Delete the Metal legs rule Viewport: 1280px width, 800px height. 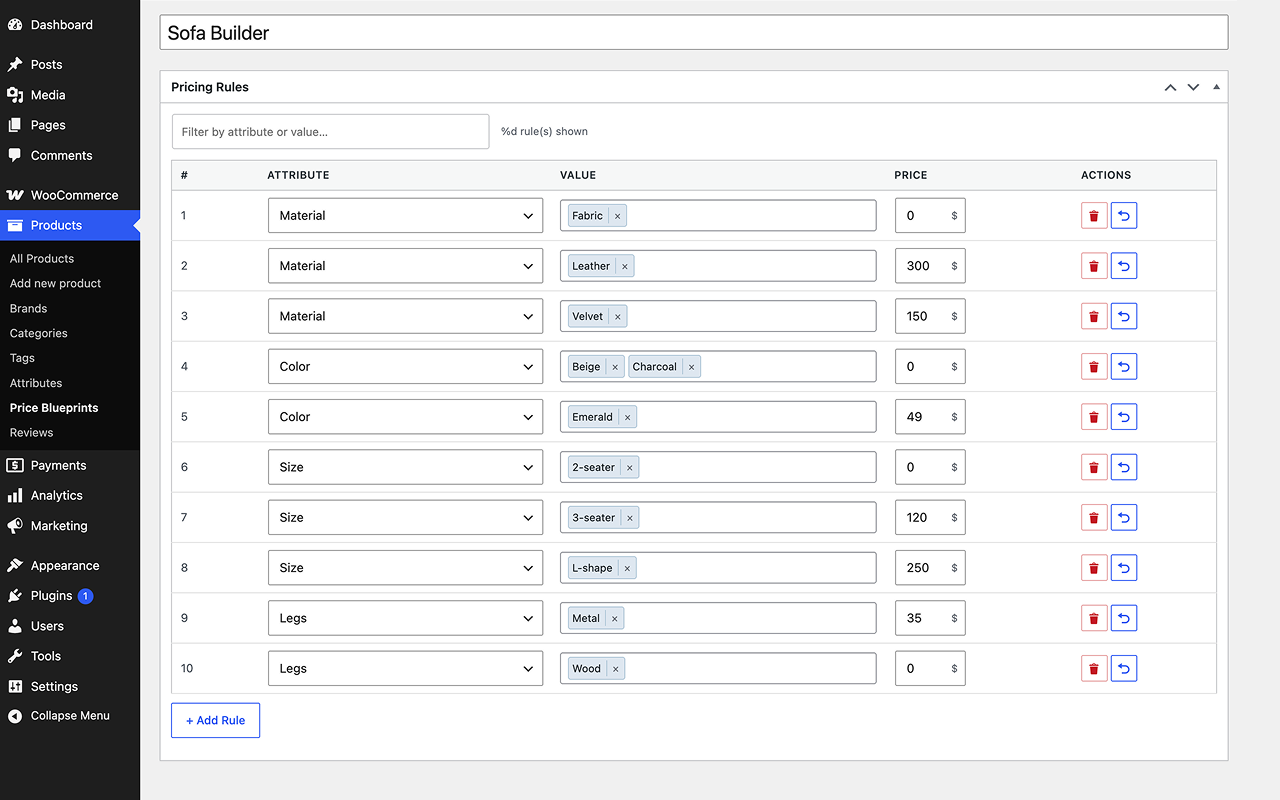click(x=1094, y=618)
